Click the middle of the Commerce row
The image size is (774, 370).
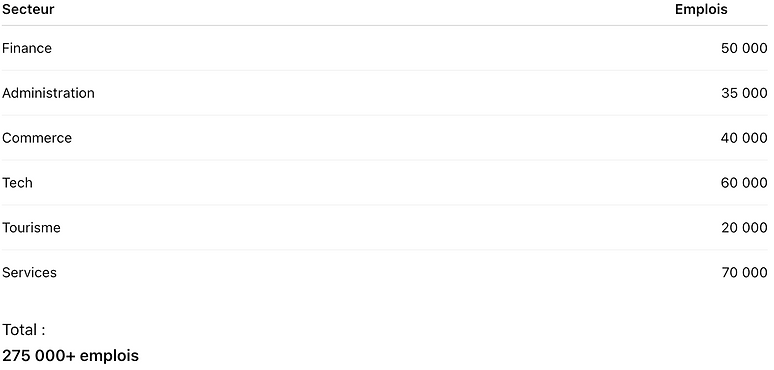(x=385, y=138)
